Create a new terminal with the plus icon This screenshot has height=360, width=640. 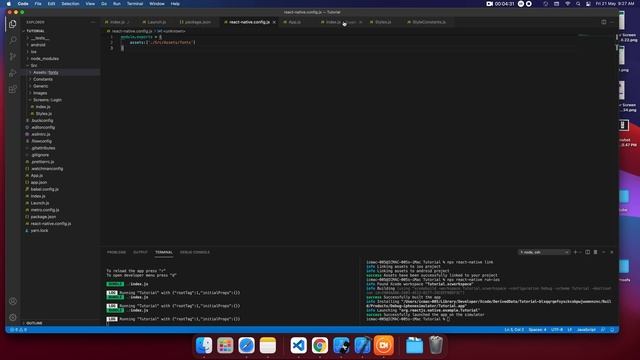tap(575, 252)
